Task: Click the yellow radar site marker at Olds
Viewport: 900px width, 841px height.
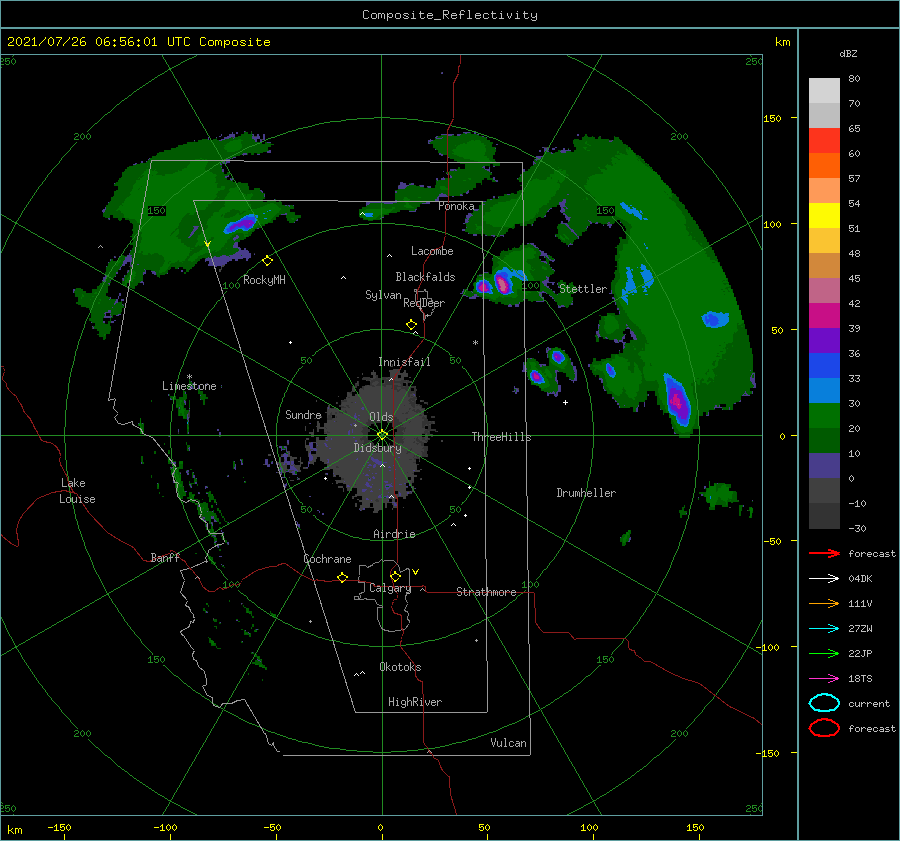Action: [382, 435]
